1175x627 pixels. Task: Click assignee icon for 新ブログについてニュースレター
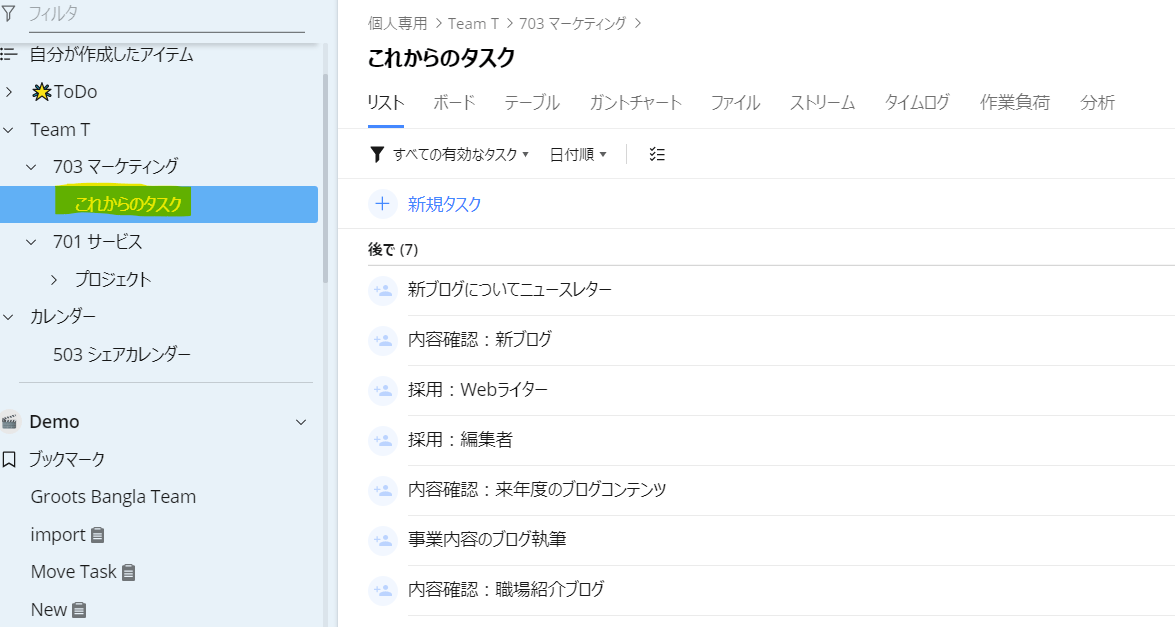(383, 290)
